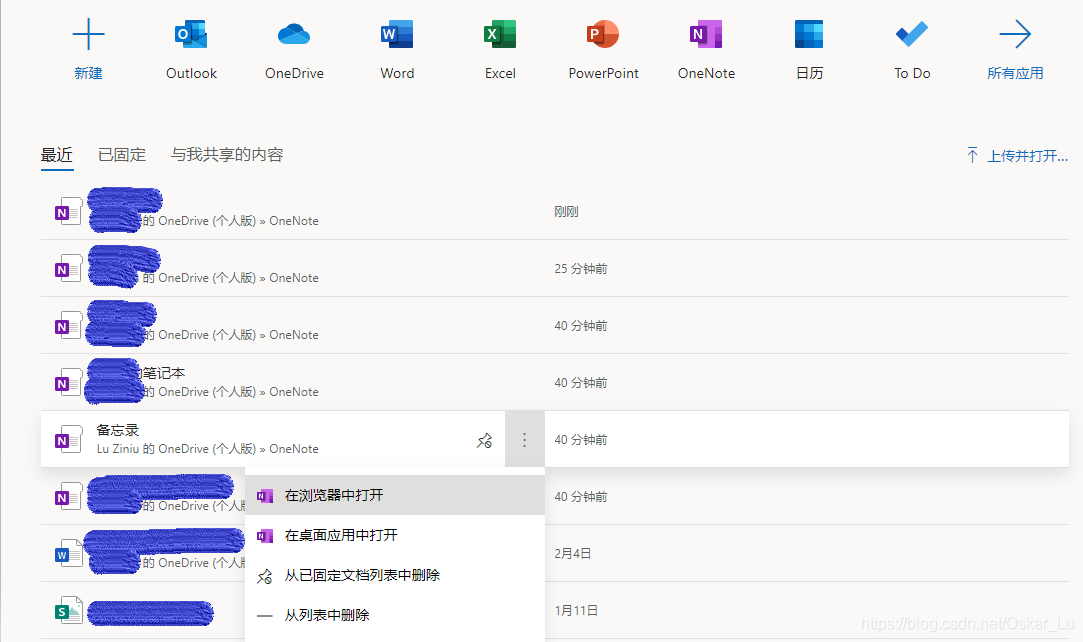Click the 上传并打开 upload link

(1017, 156)
